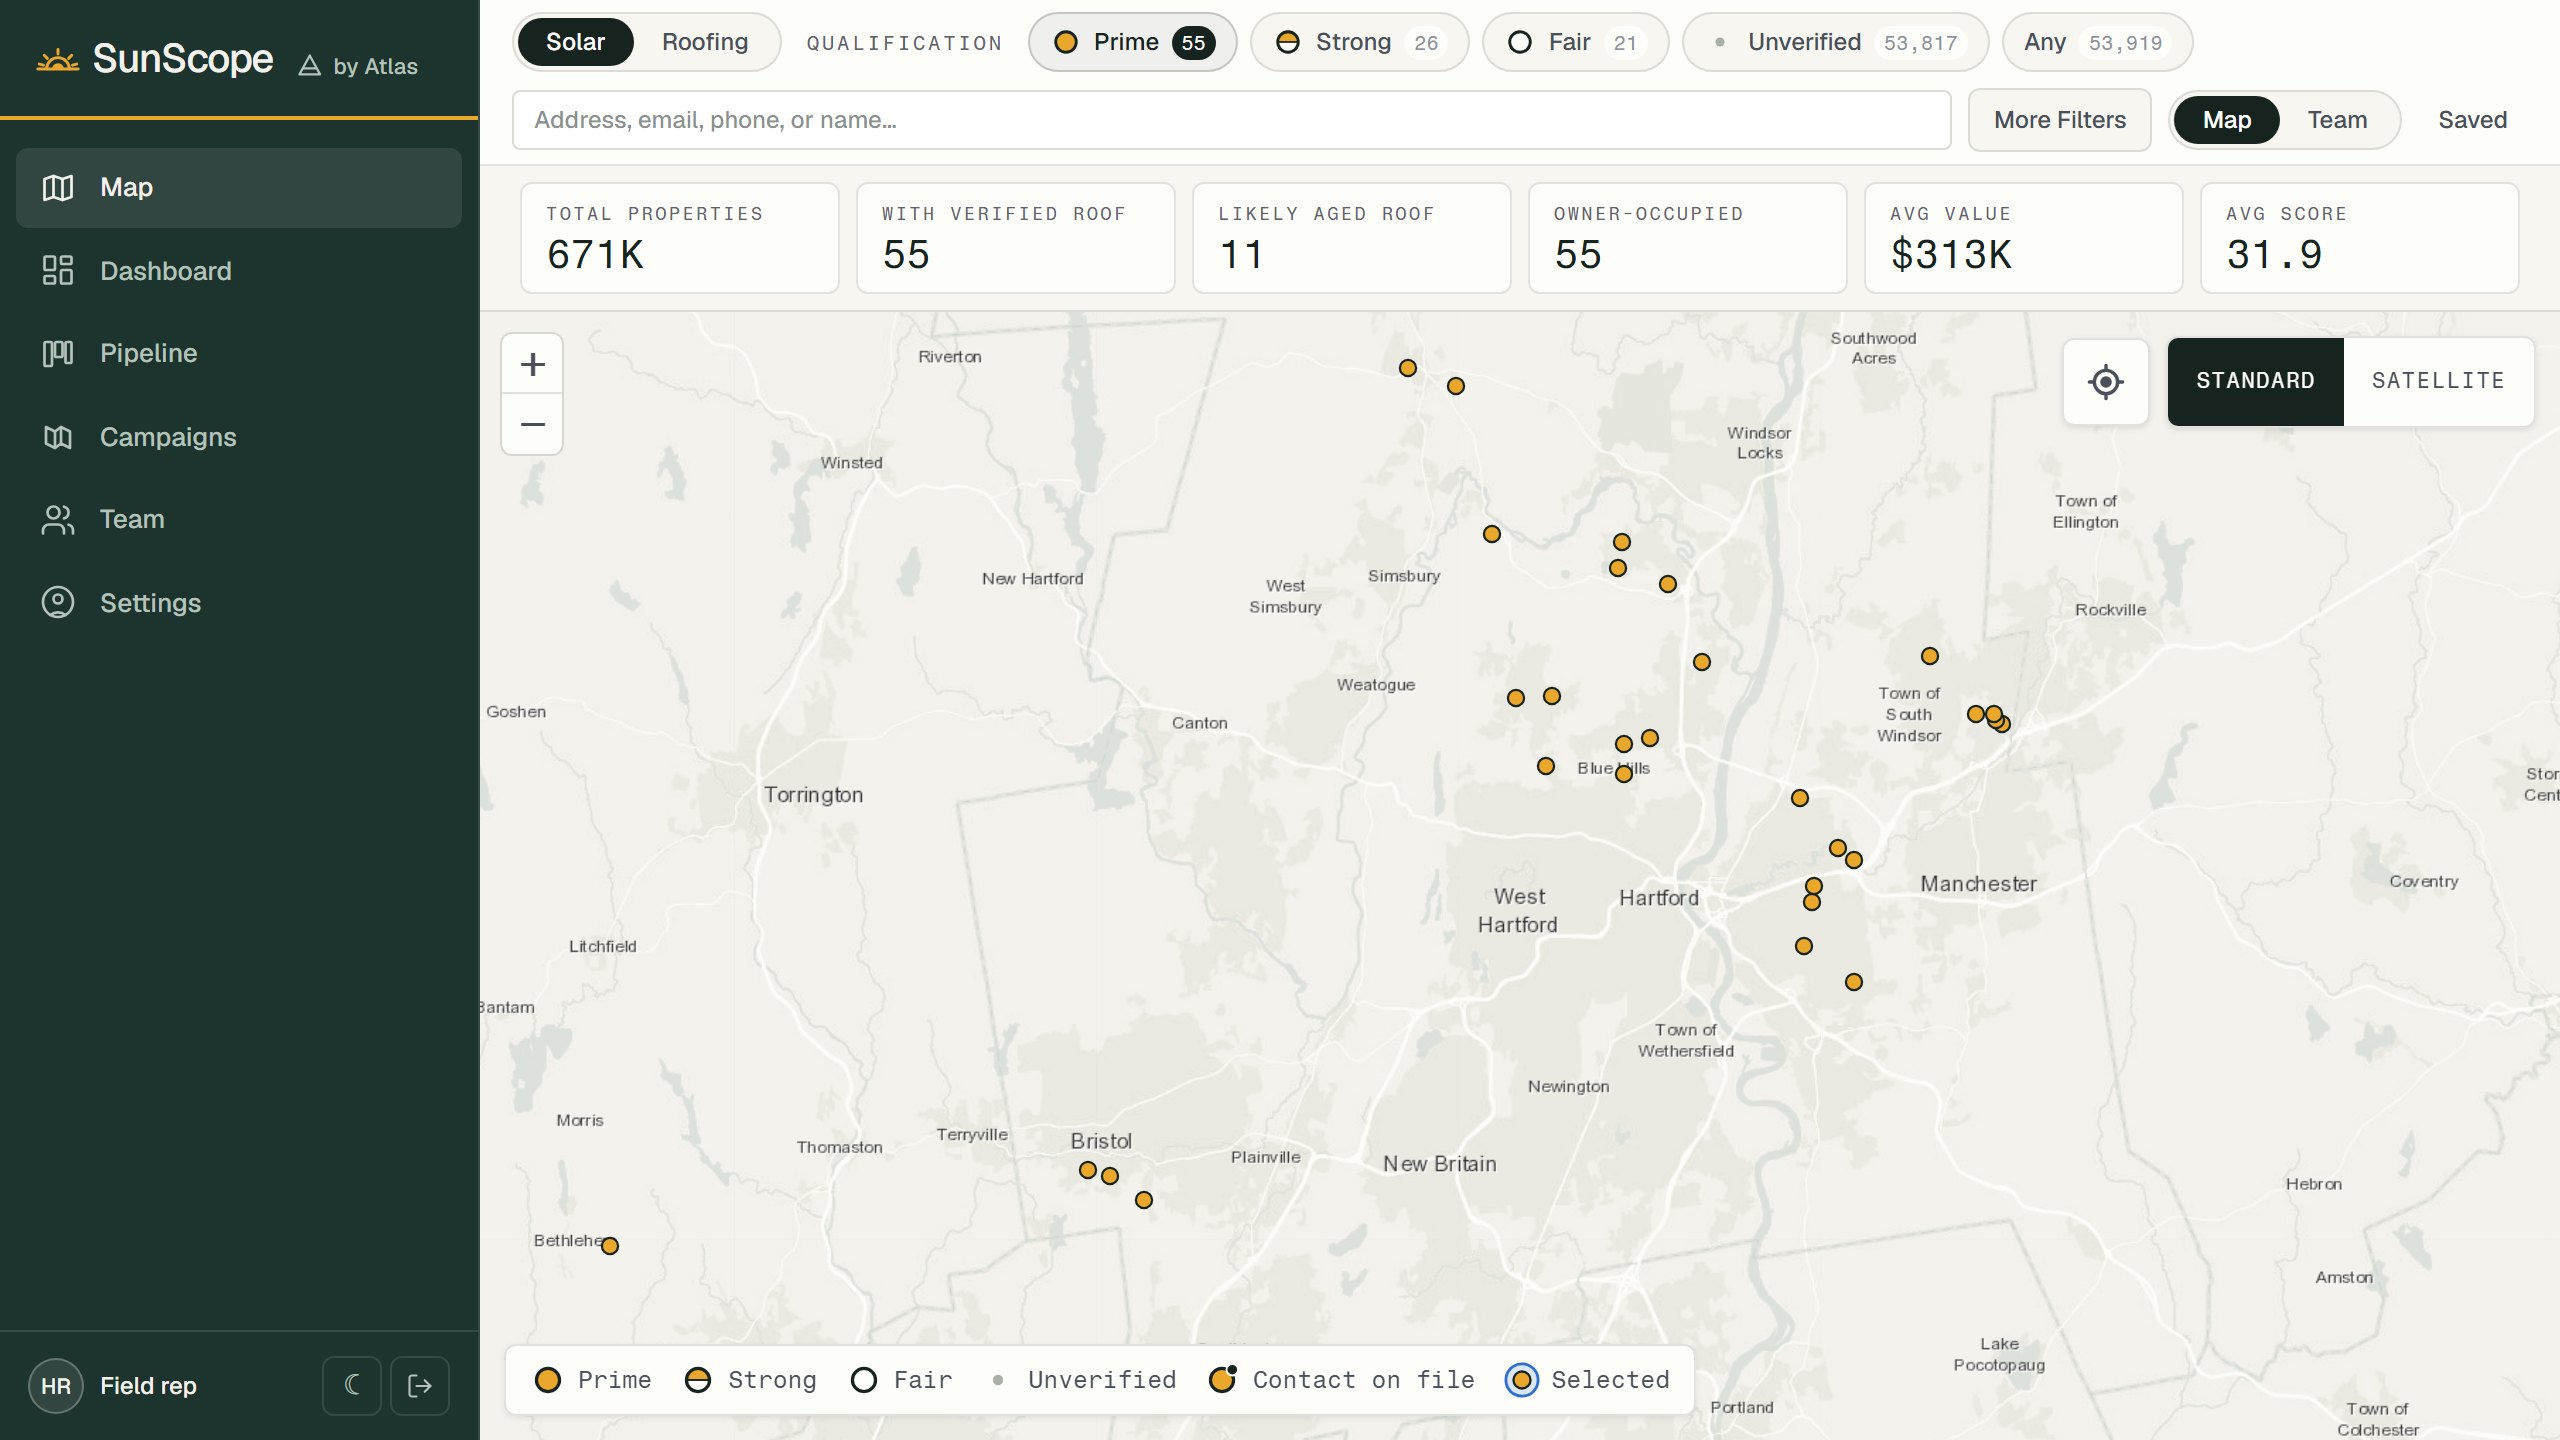The height and width of the screenshot is (1440, 2560).
Task: Click the Hartford map label
Action: click(1659, 898)
